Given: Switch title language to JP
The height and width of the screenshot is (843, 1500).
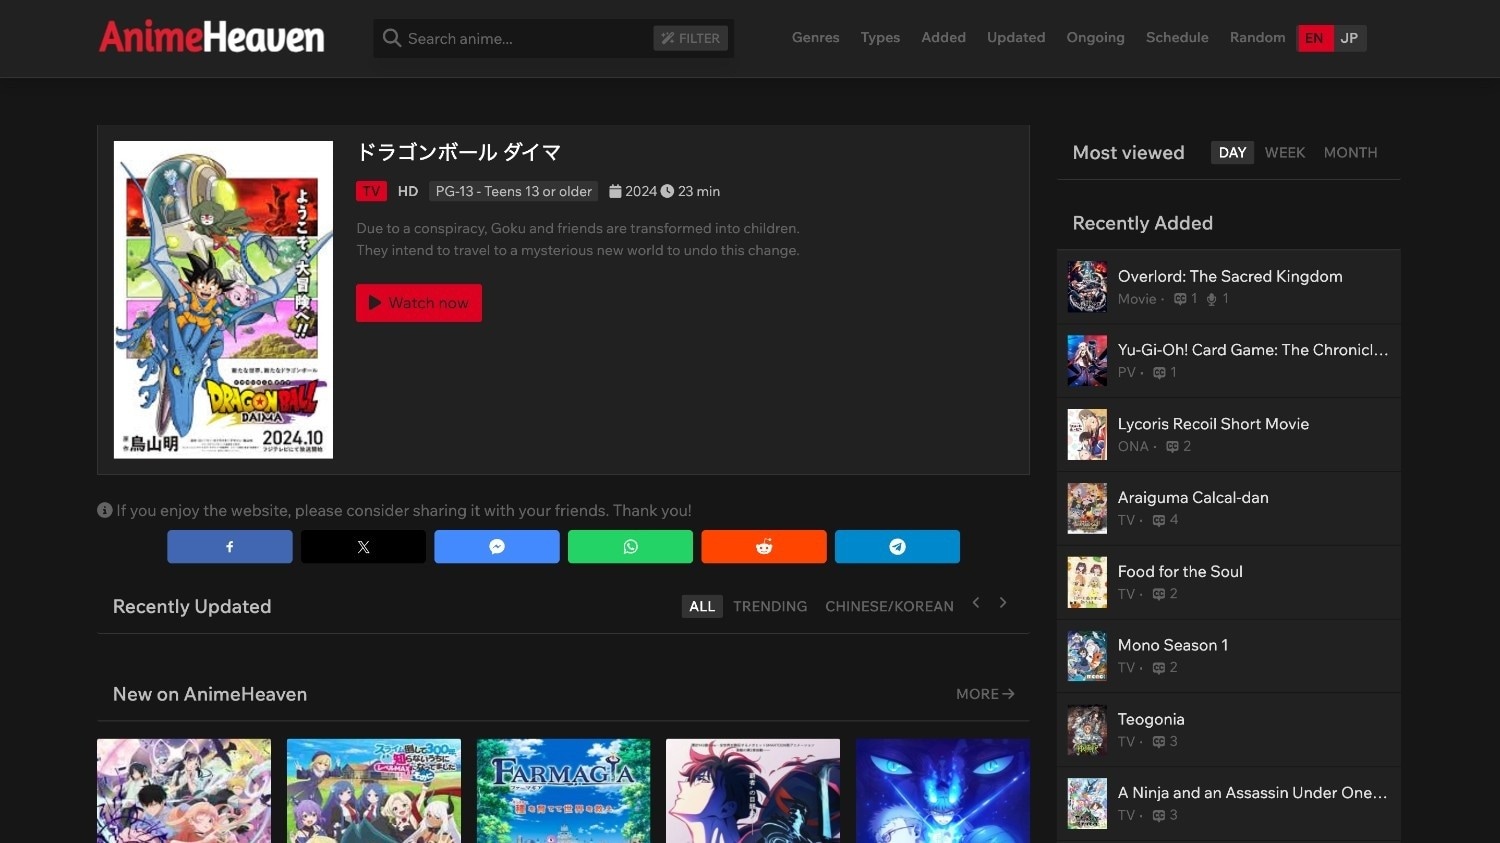Looking at the screenshot, I should tap(1350, 38).
